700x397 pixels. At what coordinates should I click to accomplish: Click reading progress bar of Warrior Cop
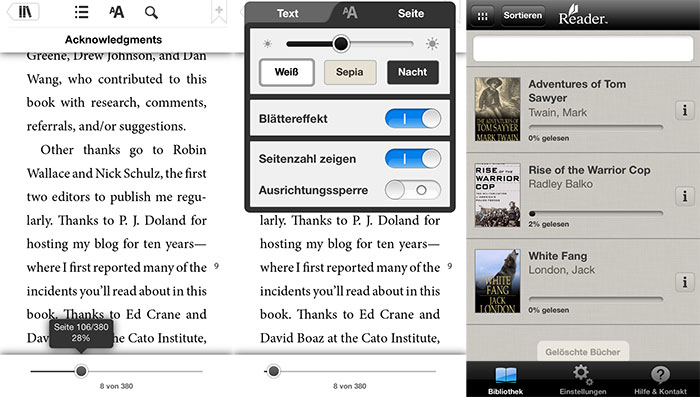(596, 213)
